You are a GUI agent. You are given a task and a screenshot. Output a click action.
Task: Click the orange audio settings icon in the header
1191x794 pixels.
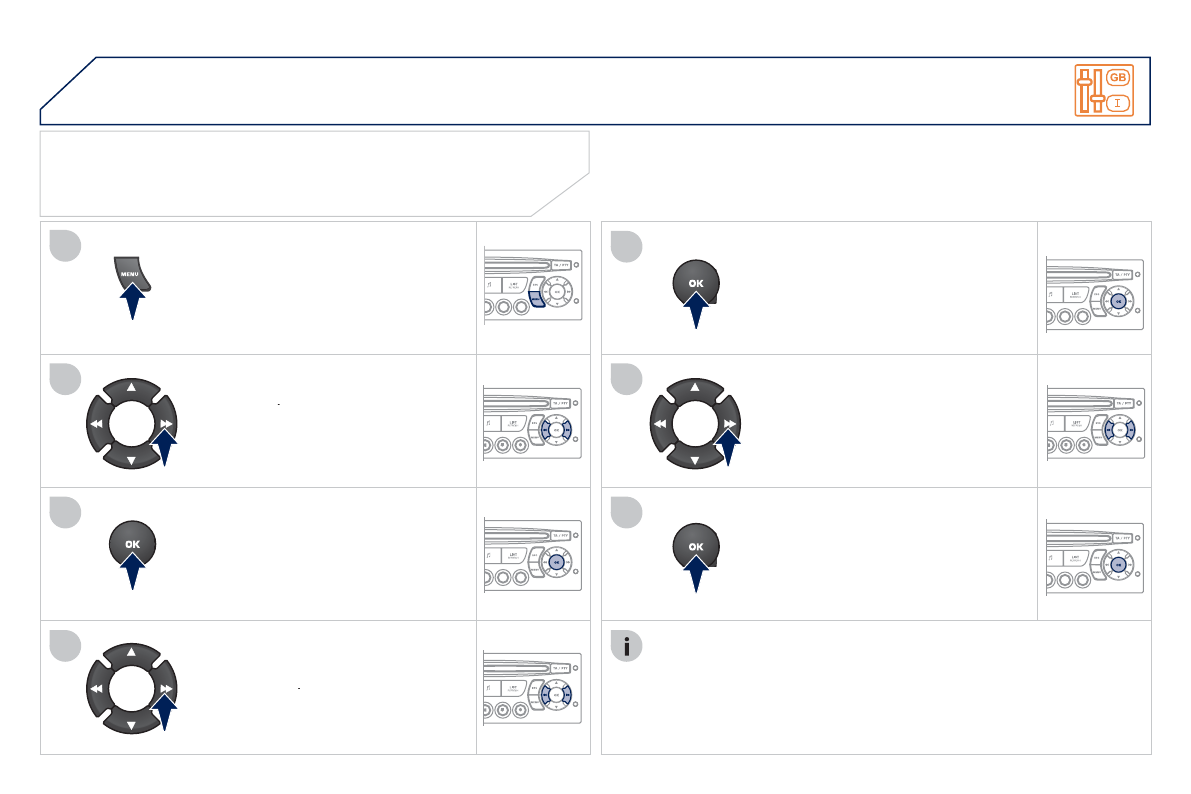pyautogui.click(x=1105, y=90)
